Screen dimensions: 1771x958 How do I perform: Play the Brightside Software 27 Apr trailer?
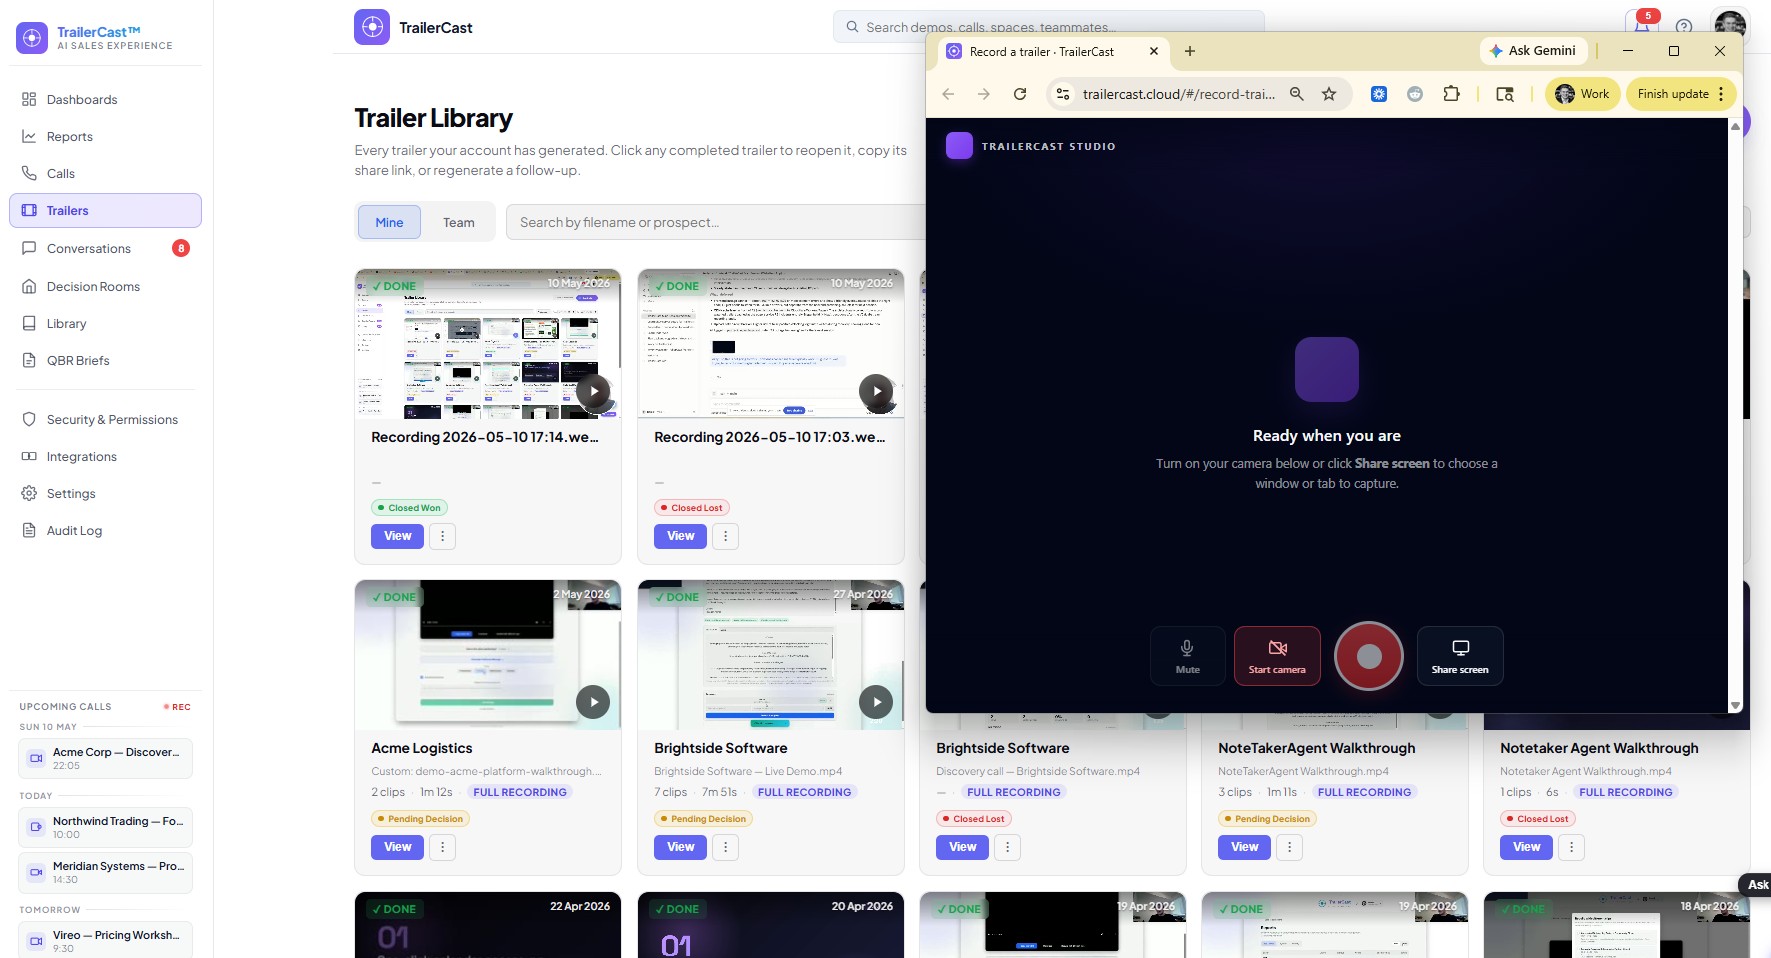click(x=877, y=702)
